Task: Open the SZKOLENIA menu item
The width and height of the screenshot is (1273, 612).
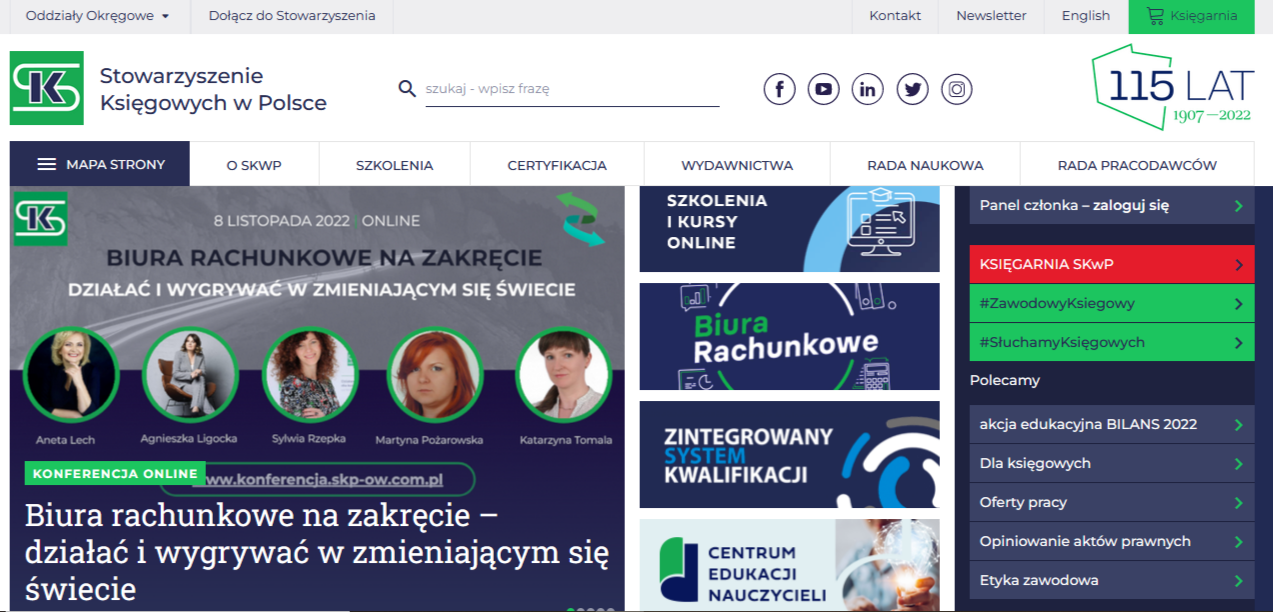Action: [x=394, y=165]
